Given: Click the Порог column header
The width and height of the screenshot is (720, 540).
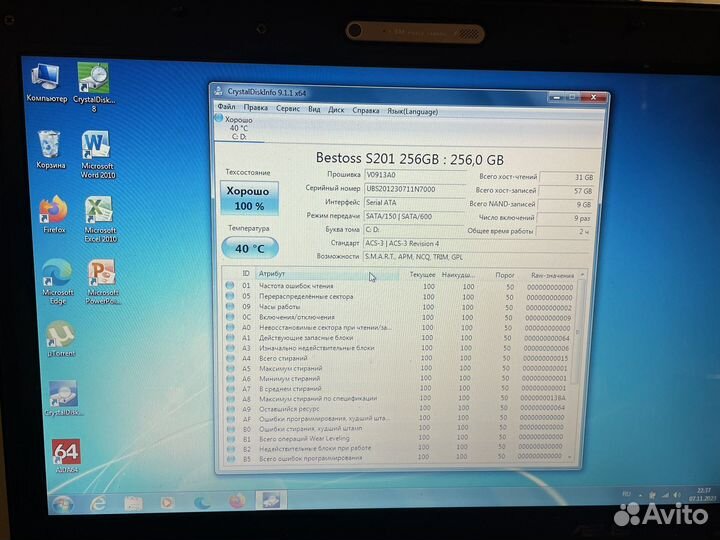Looking at the screenshot, I should pos(504,275).
